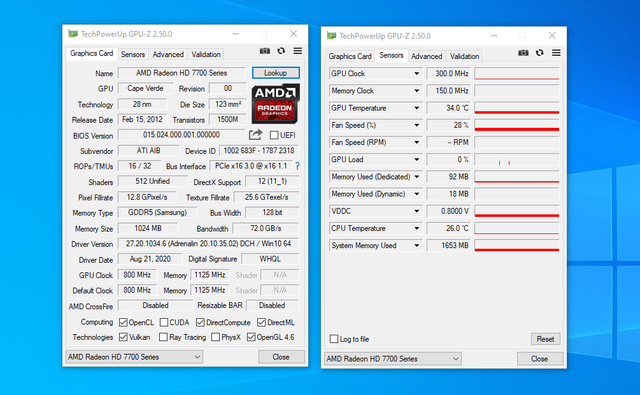Click the Release Date value Feb 15, 2012
Screen dimensions: 640x395
point(142,120)
